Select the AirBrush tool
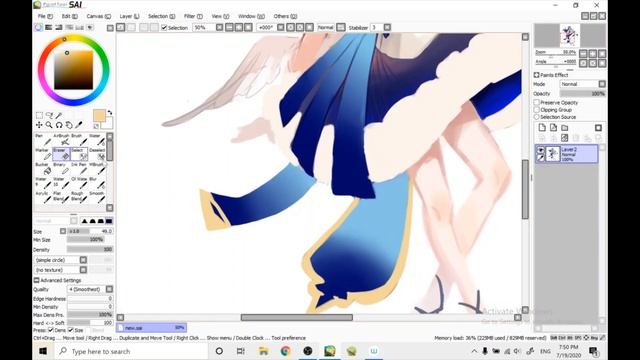The width and height of the screenshot is (640, 360). (x=61, y=140)
